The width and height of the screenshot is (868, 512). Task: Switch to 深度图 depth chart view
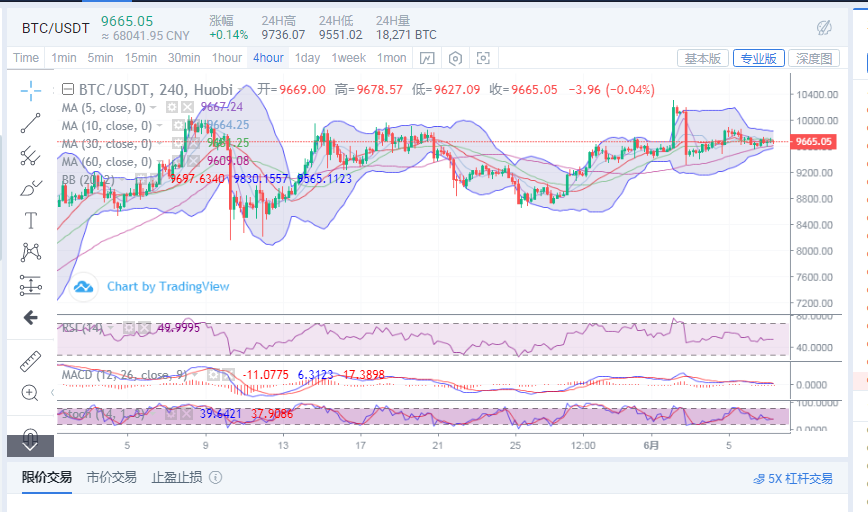coord(815,58)
